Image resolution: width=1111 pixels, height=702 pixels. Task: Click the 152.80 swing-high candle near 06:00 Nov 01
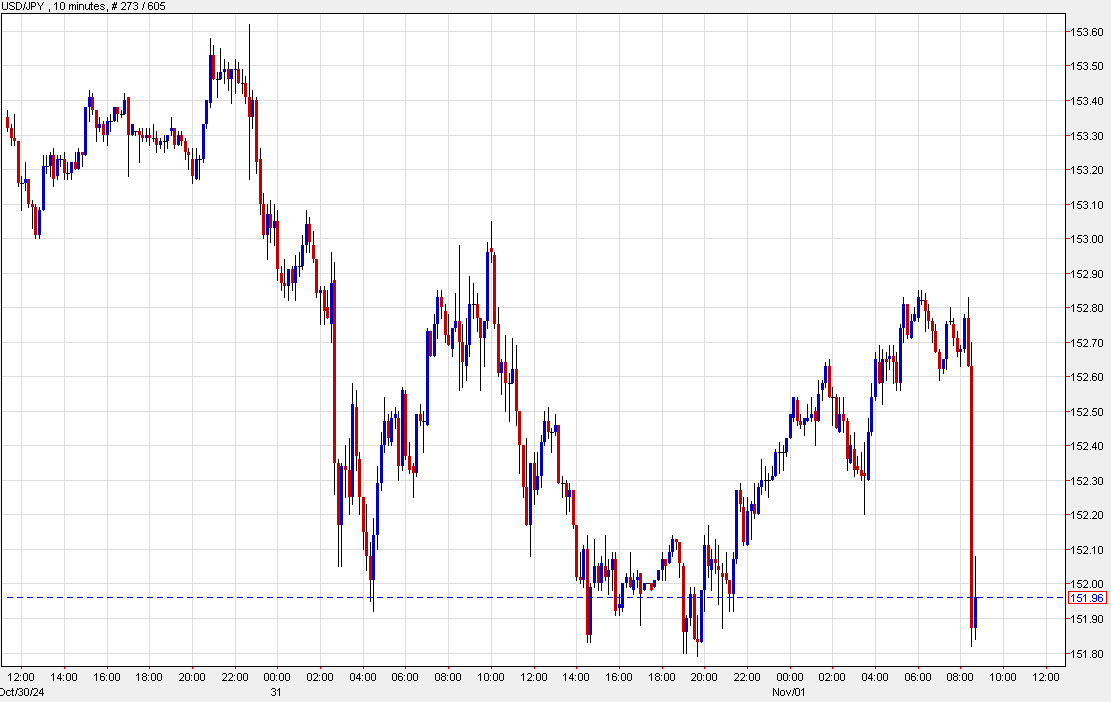919,310
